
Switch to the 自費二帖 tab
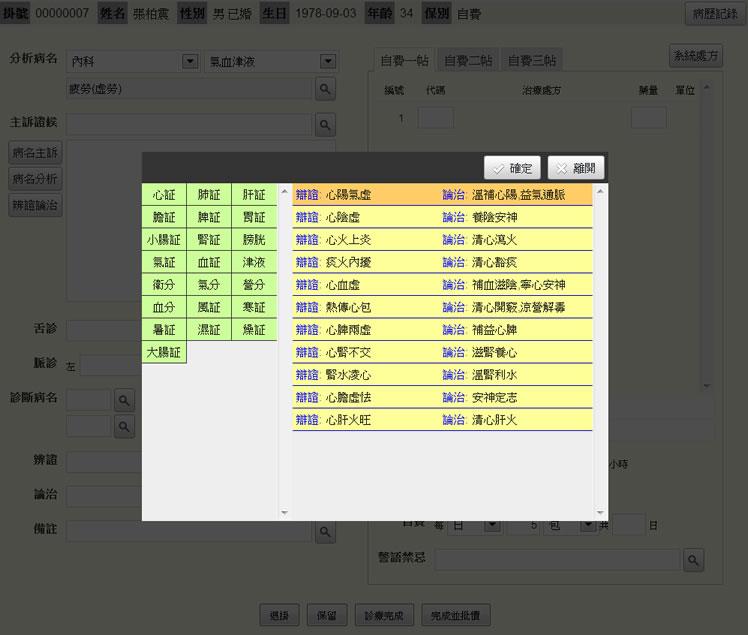468,60
